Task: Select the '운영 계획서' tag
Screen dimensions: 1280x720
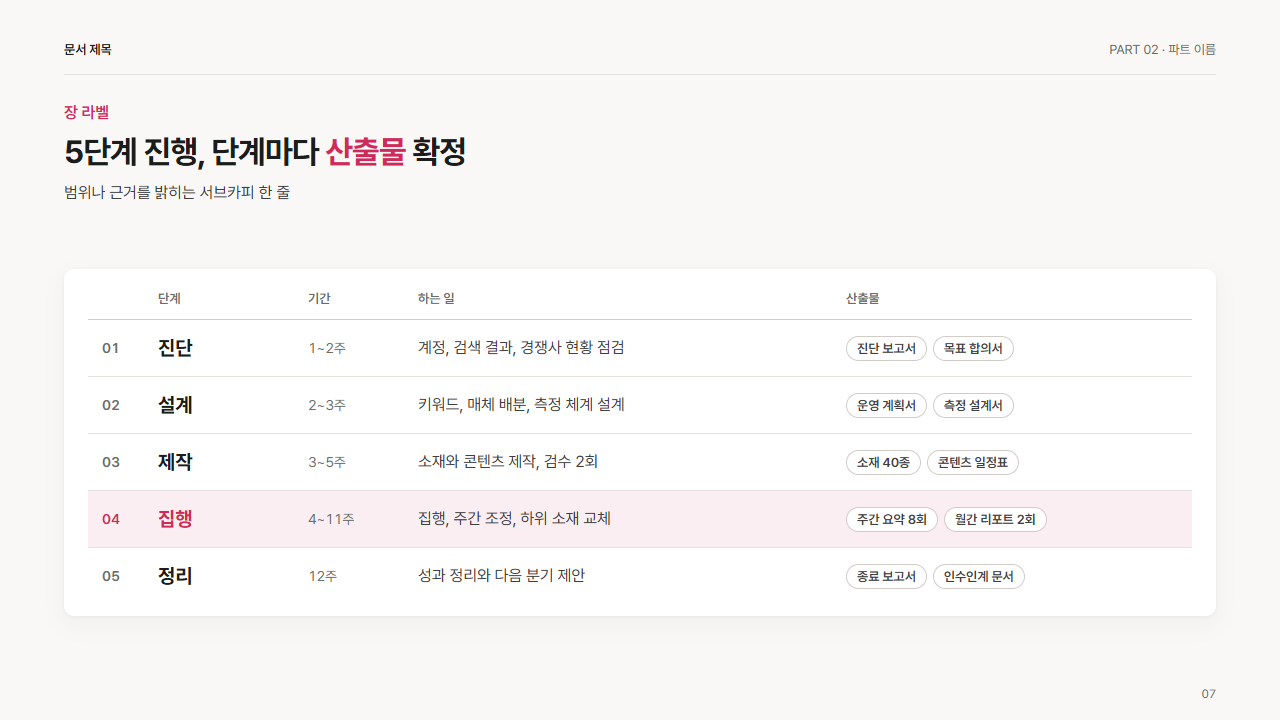Action: (x=886, y=405)
